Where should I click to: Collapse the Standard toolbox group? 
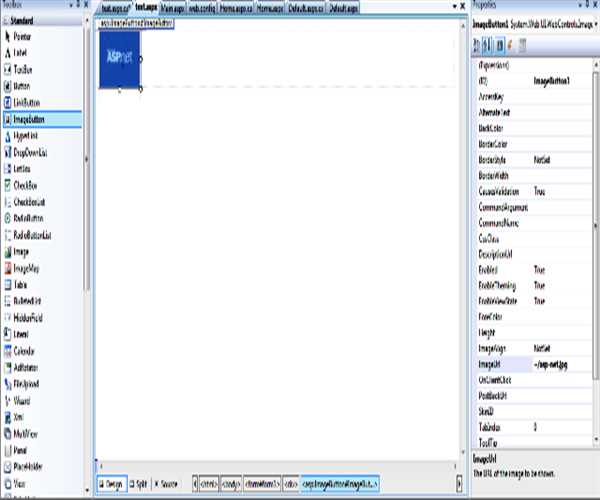point(6,19)
